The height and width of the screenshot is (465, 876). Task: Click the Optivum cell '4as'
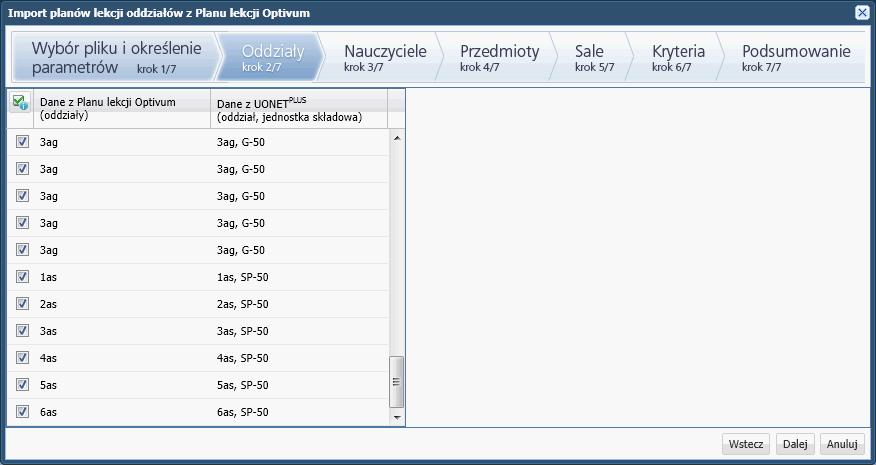tap(122, 357)
